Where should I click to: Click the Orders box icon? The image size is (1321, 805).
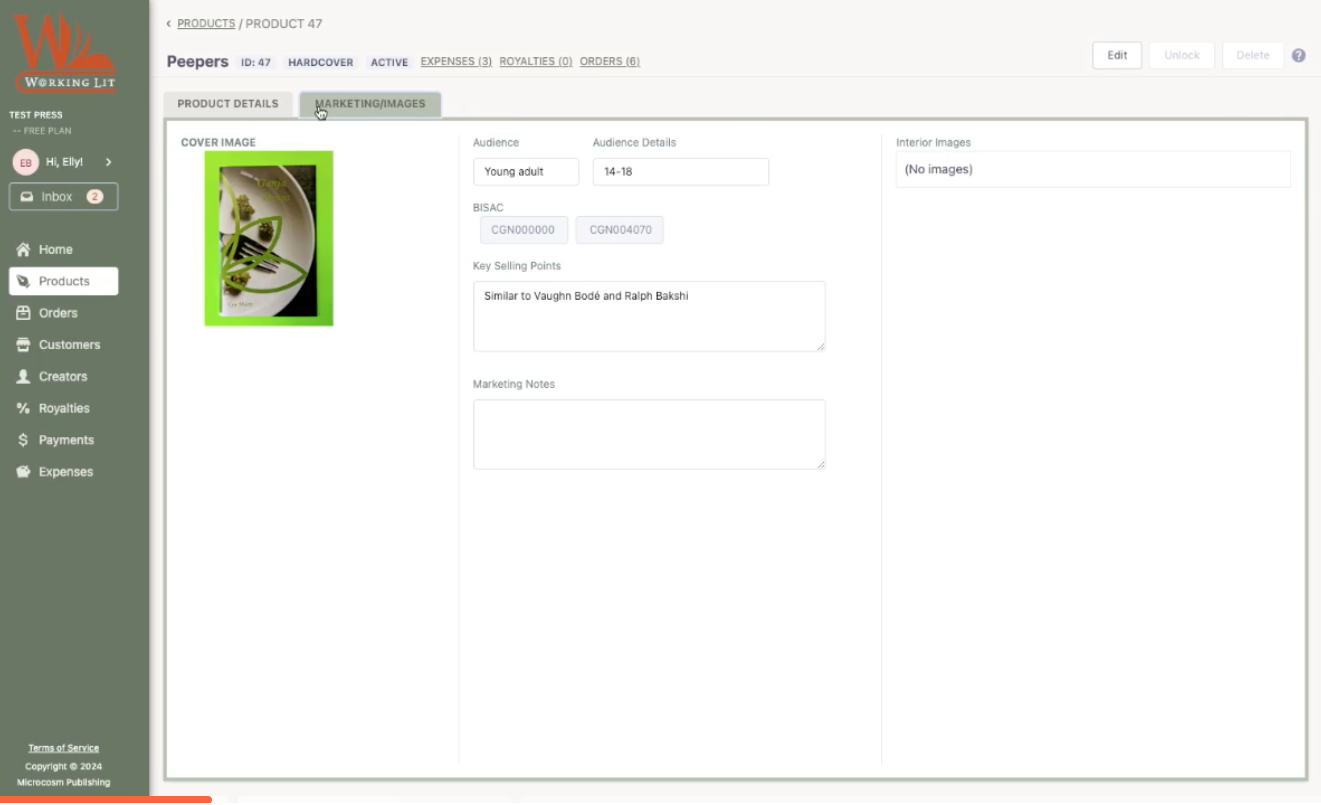click(x=23, y=313)
